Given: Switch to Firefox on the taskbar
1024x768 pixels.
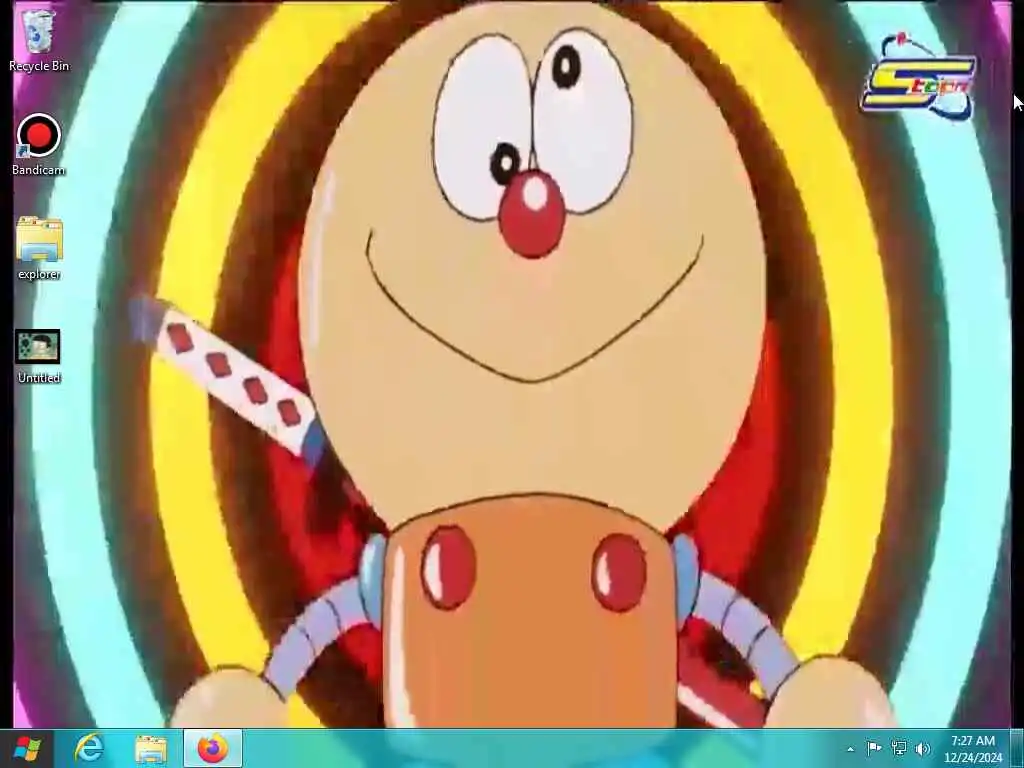Looking at the screenshot, I should tap(212, 748).
